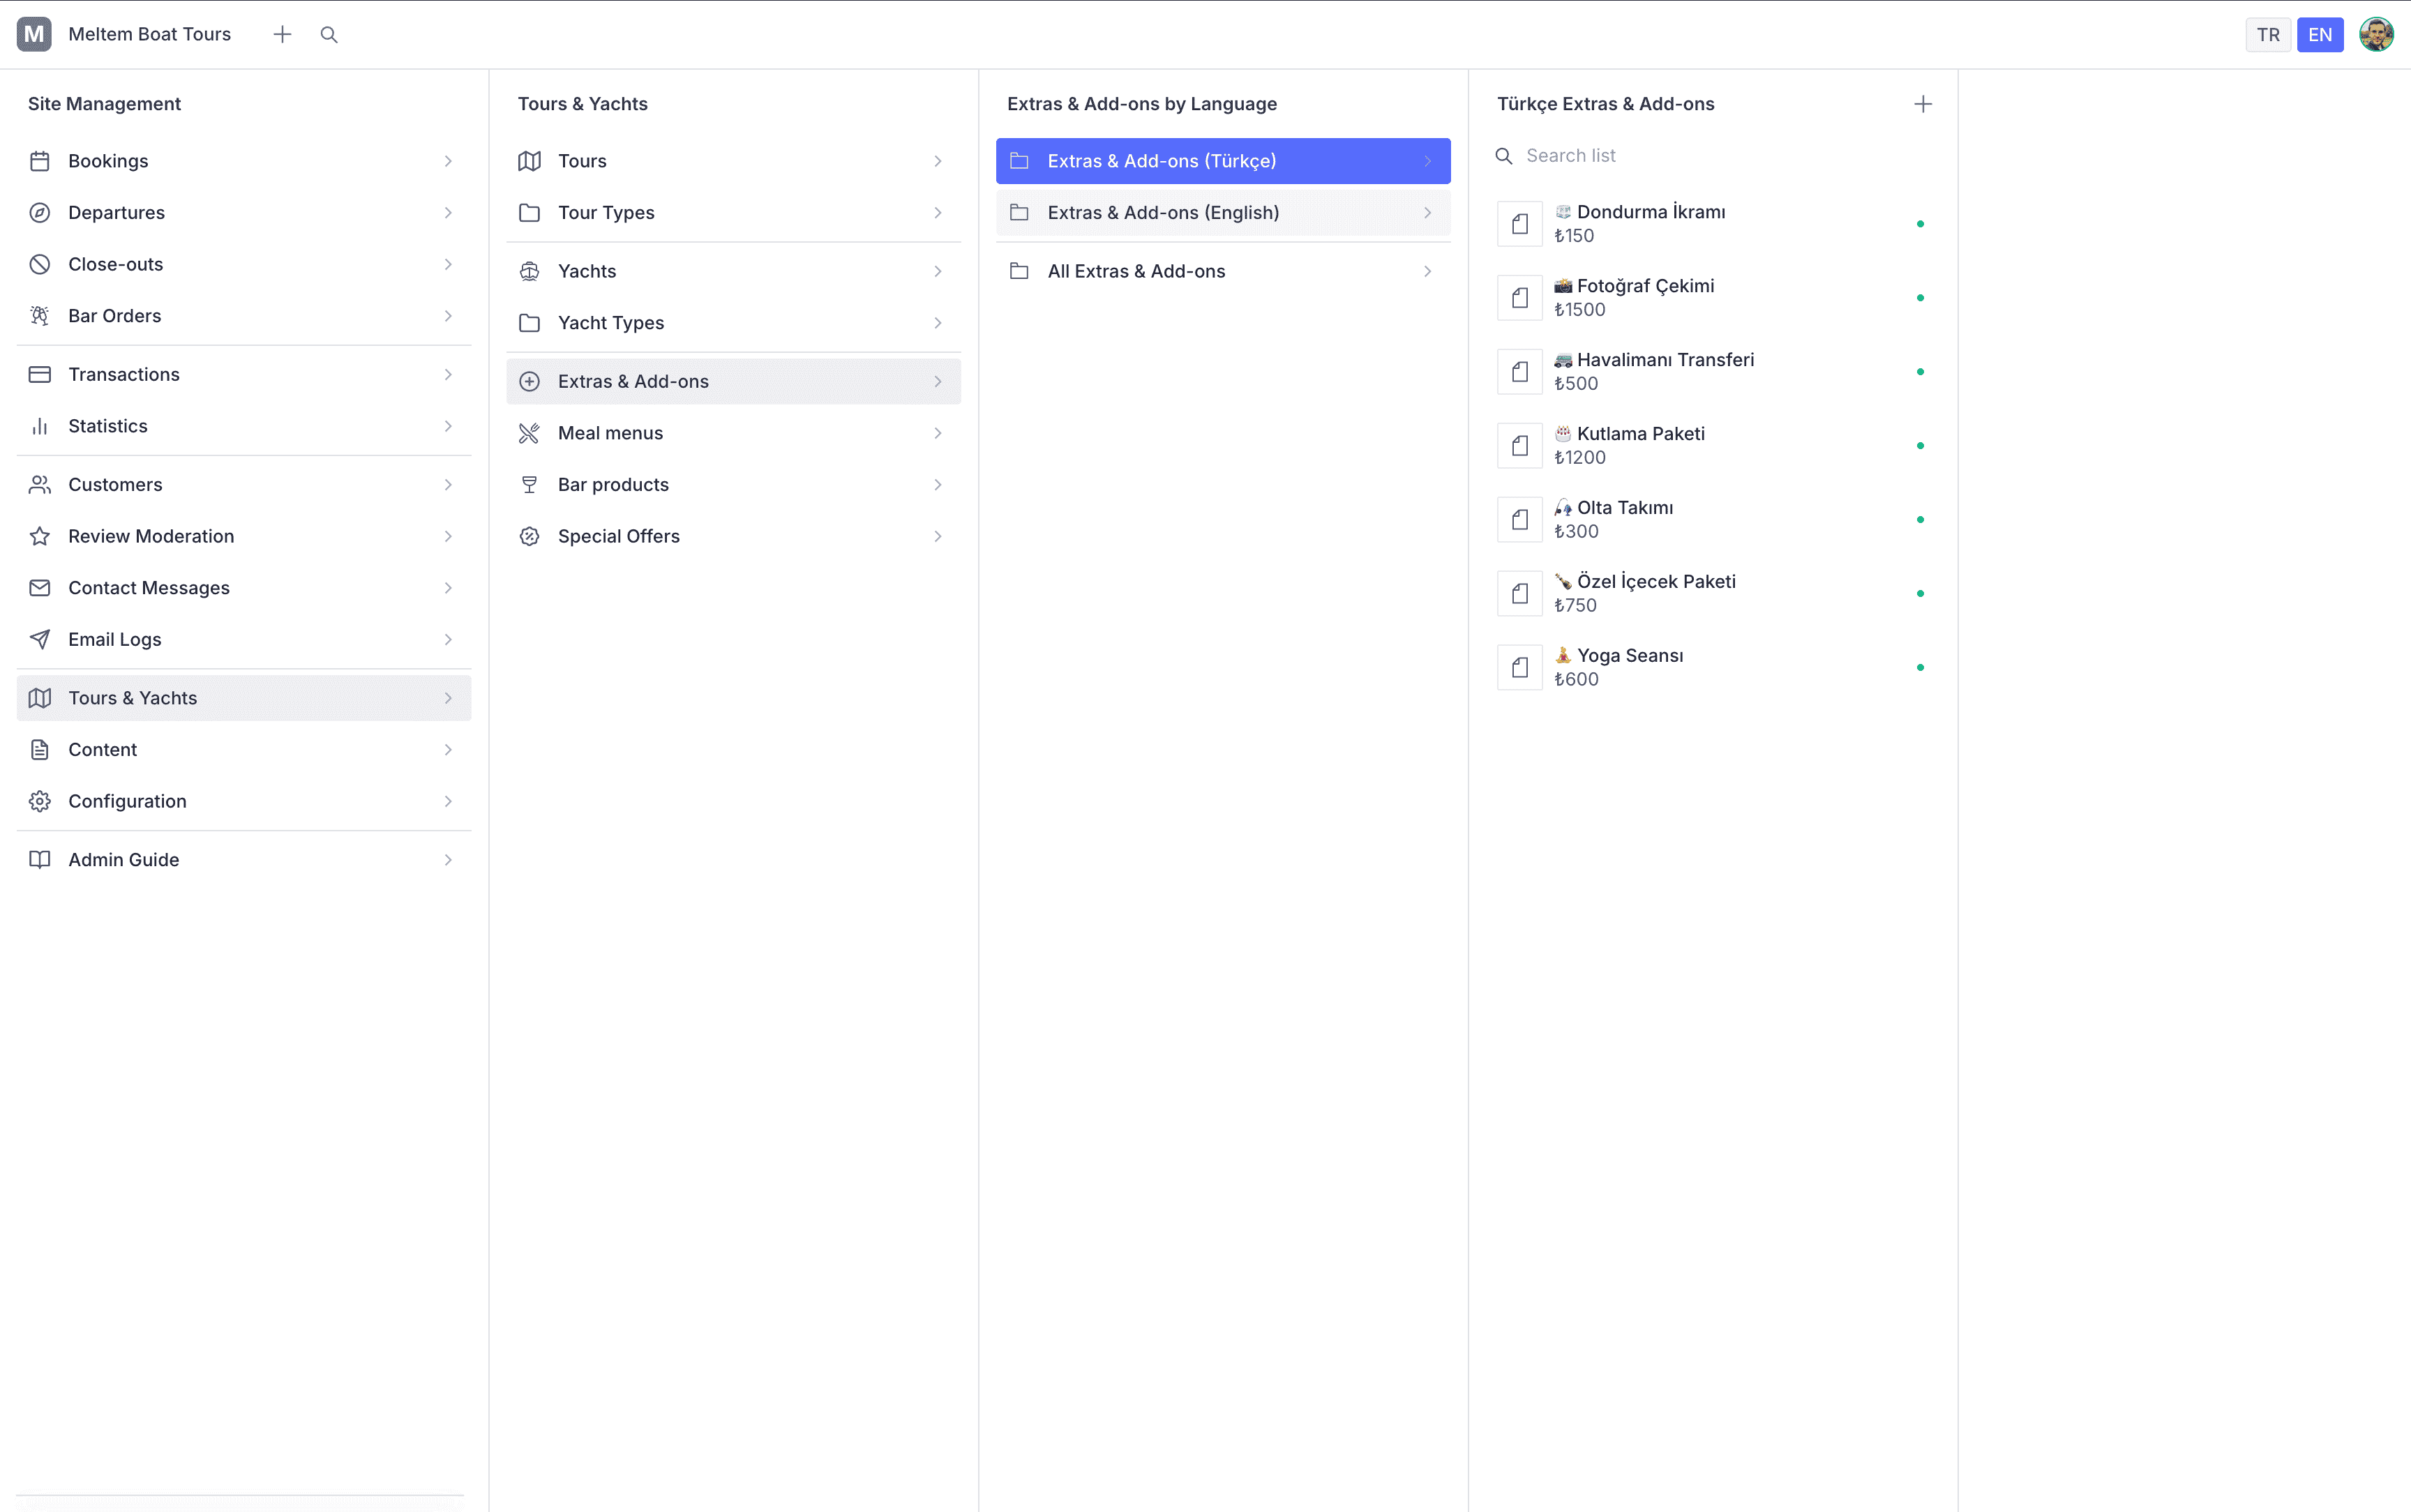Image resolution: width=2411 pixels, height=1512 pixels.
Task: Open the Fotoğraf Çekimi item
Action: (x=1713, y=298)
